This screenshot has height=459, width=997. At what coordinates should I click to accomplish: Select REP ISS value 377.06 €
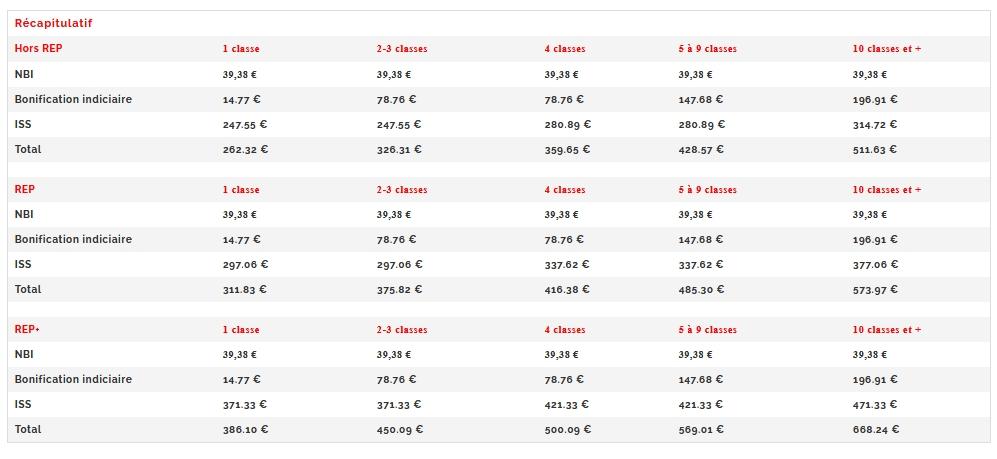875,264
